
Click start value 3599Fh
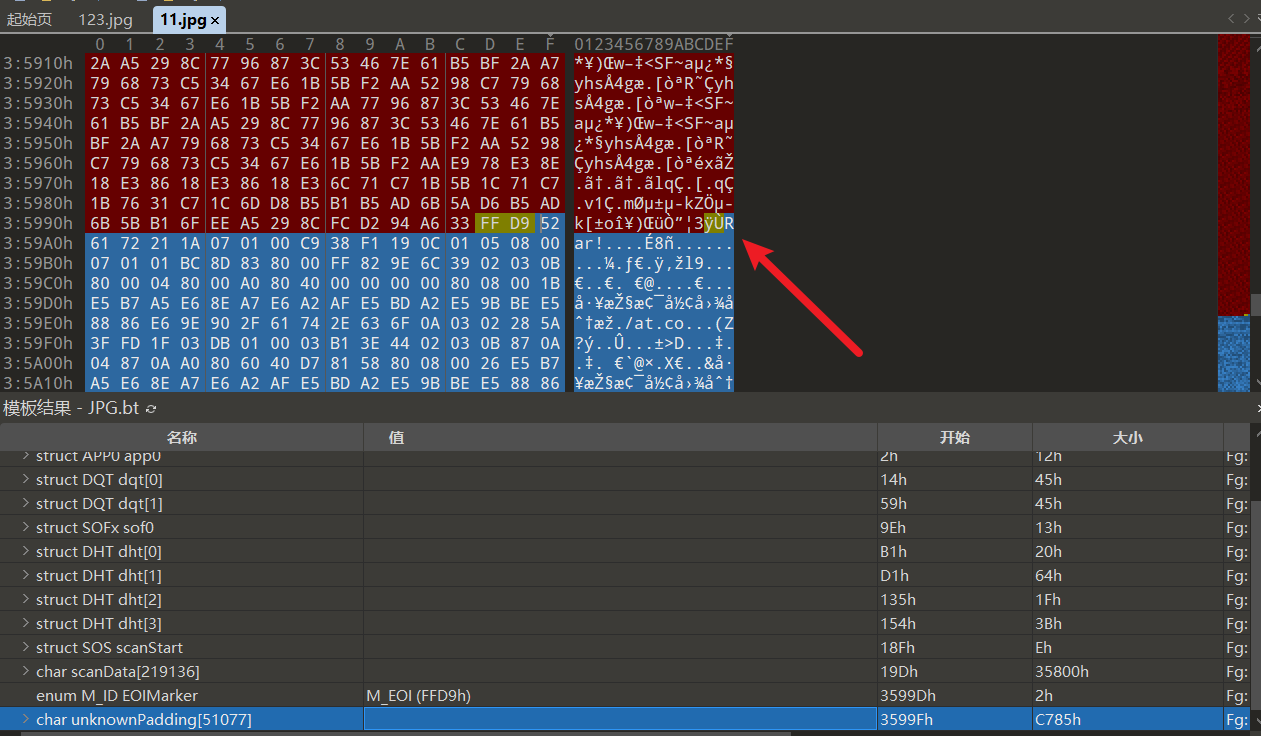pos(908,719)
